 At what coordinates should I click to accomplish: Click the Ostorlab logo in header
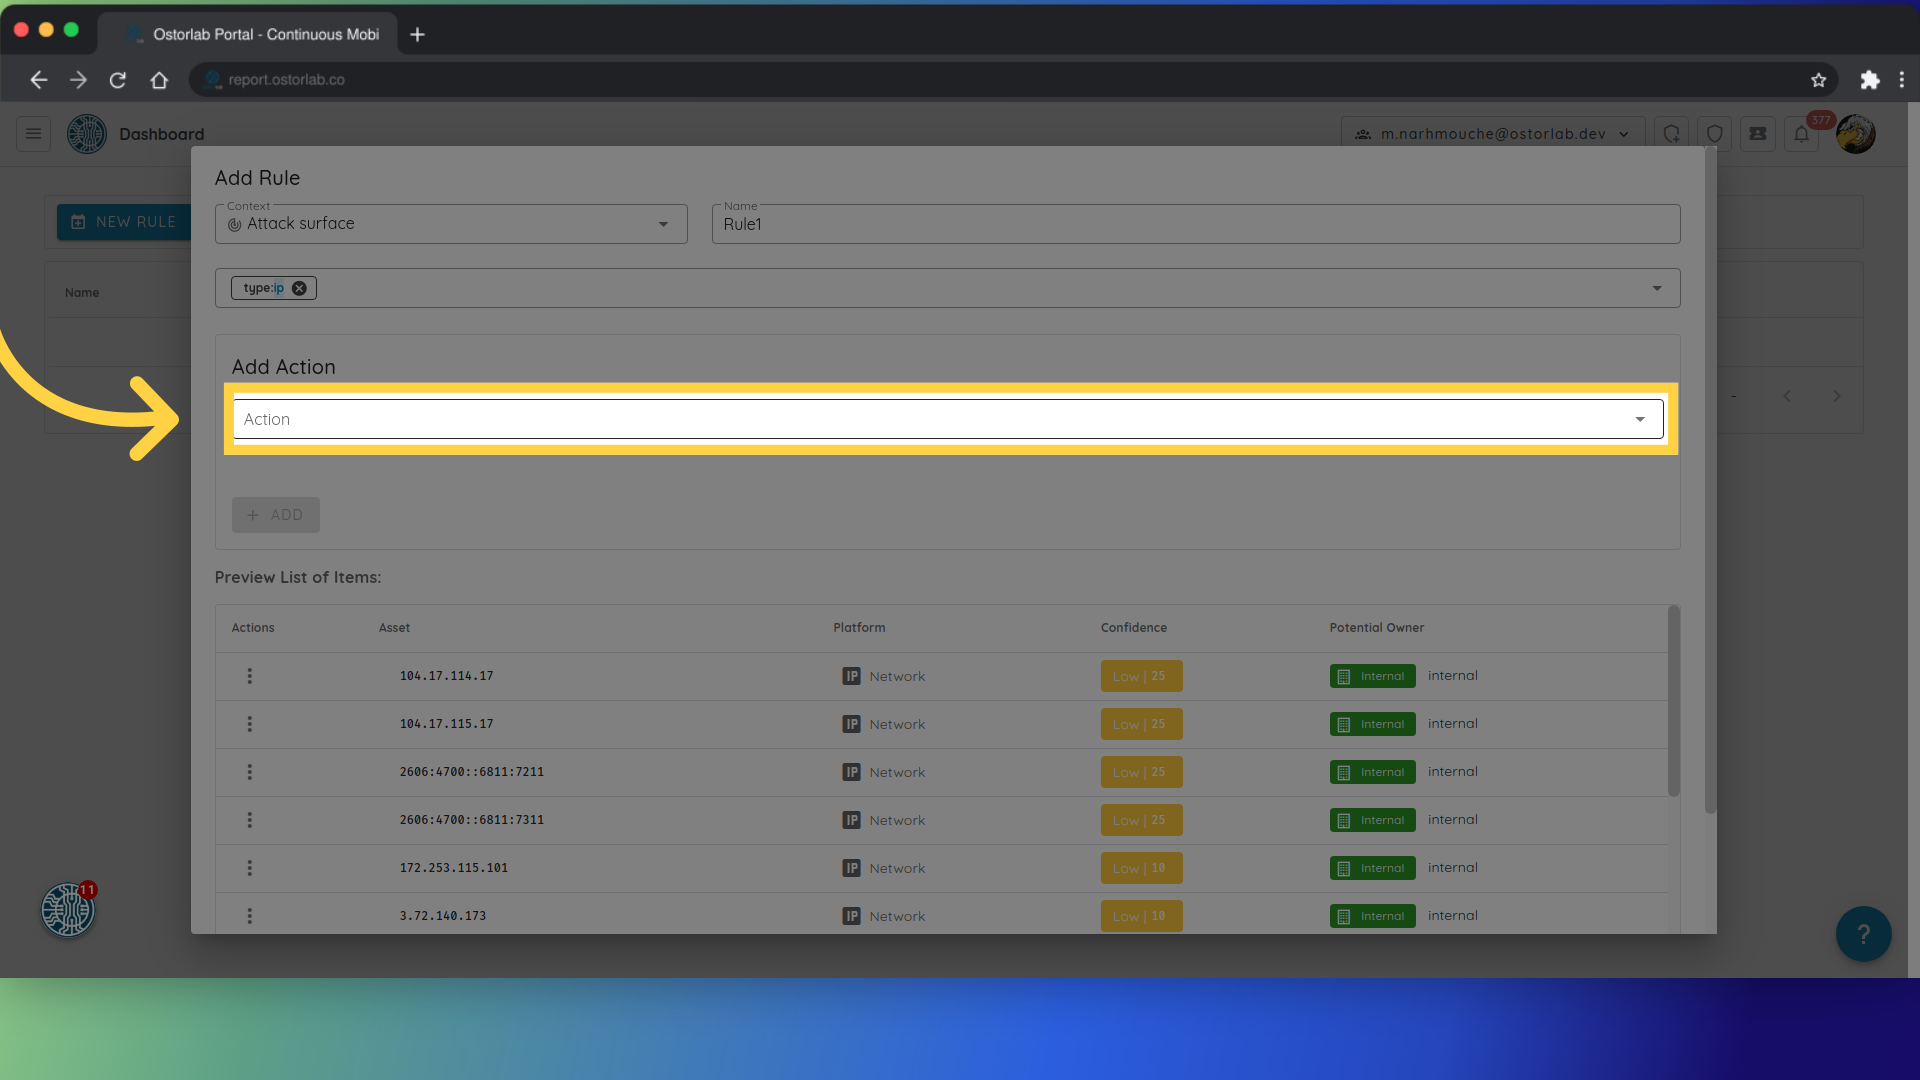(87, 134)
